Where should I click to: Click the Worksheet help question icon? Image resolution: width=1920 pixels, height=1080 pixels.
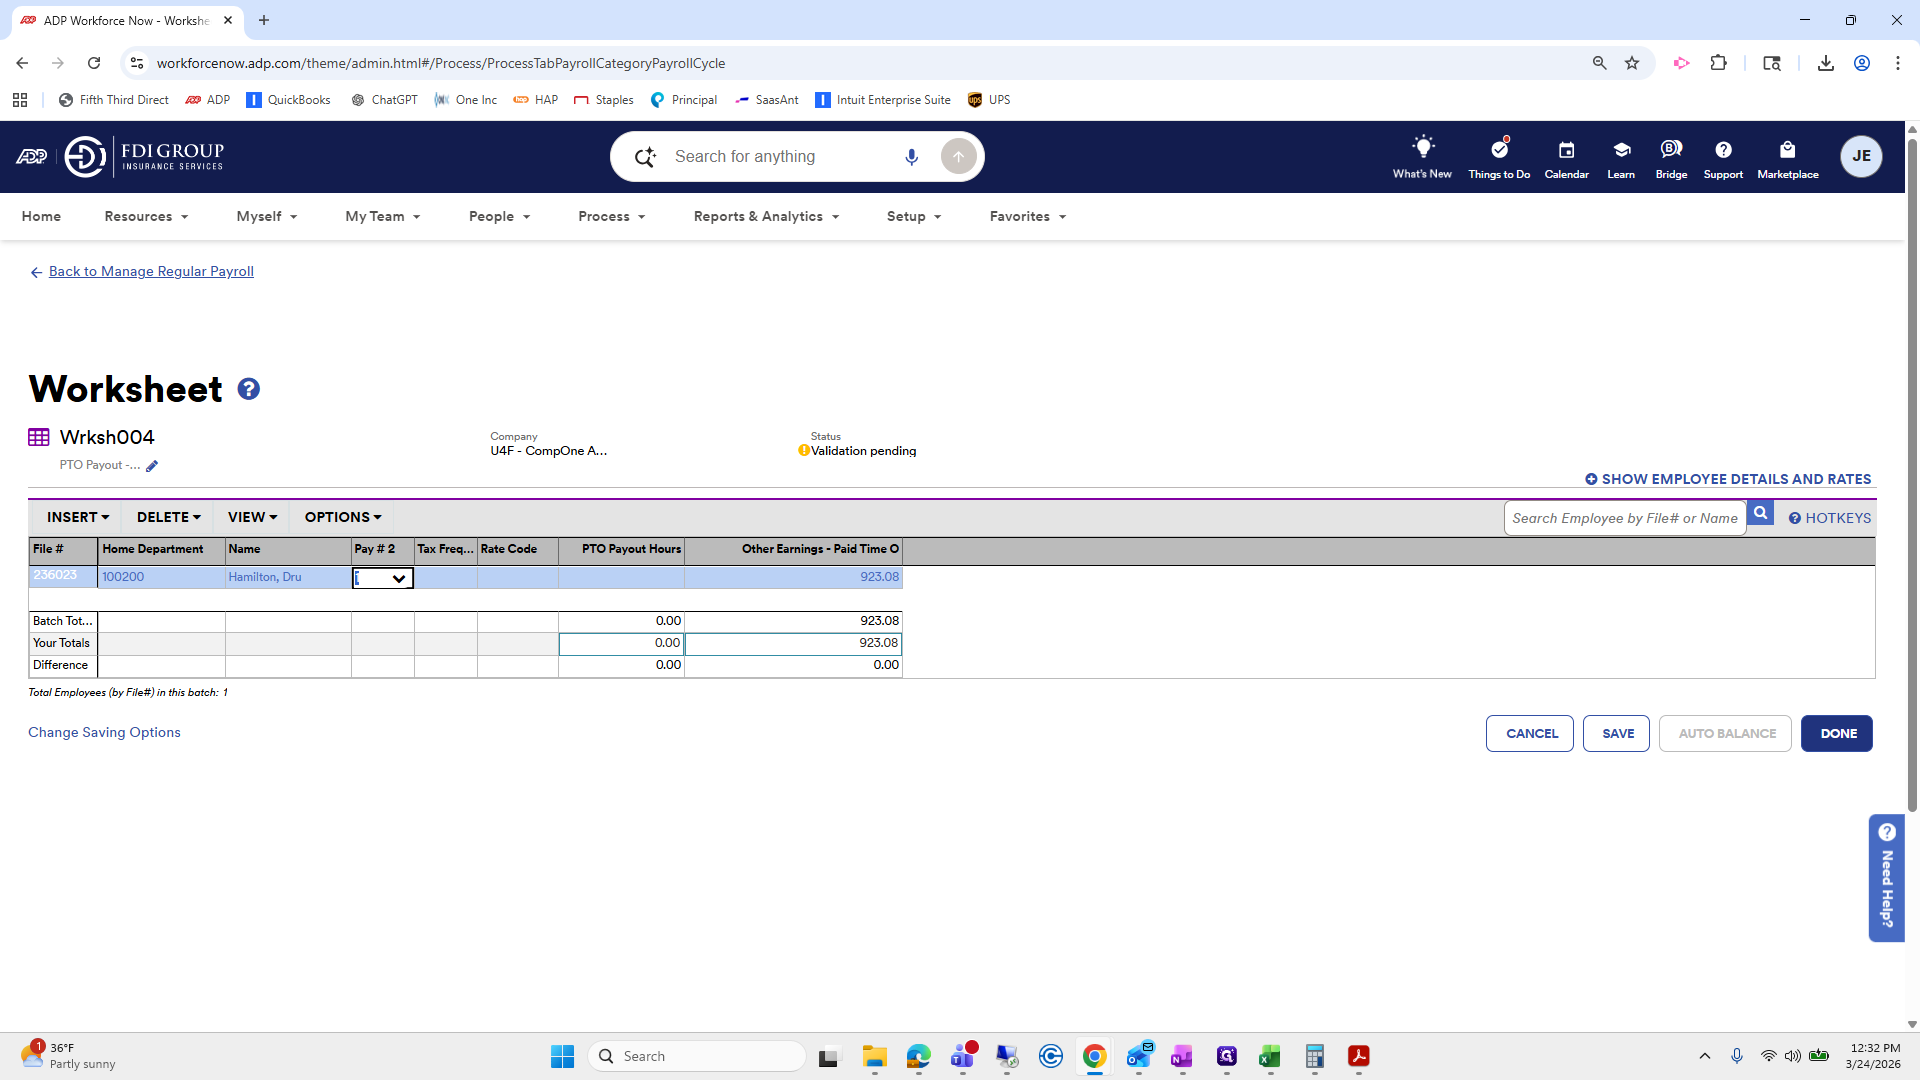tap(248, 389)
